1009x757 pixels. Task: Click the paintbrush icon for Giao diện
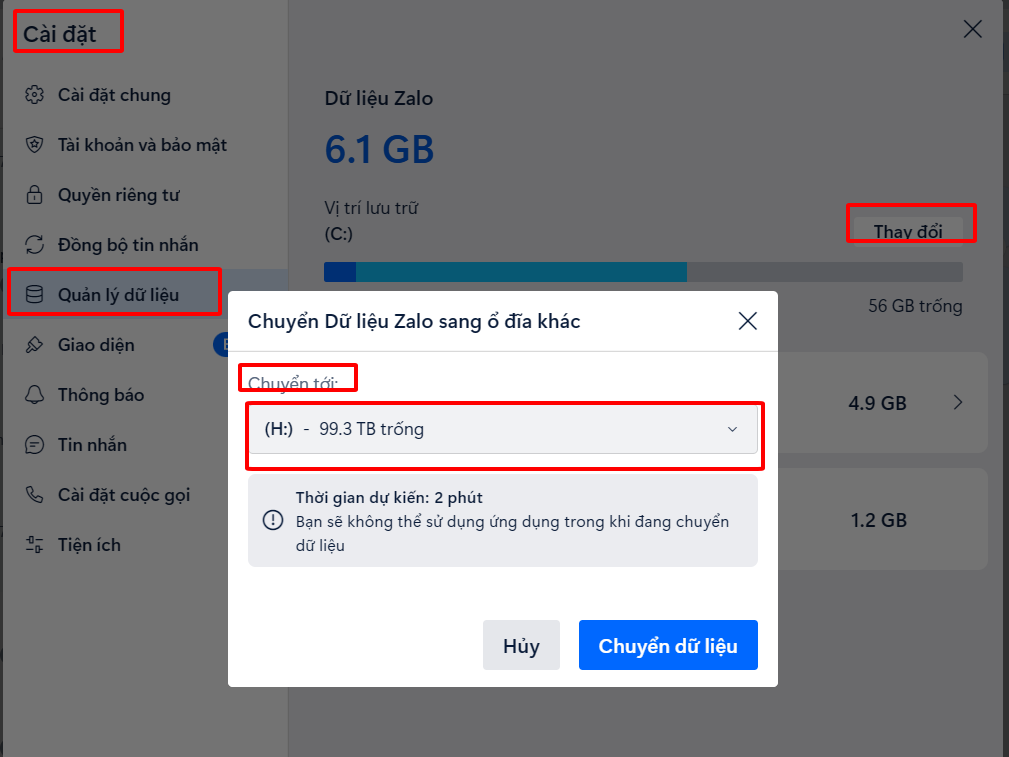[35, 345]
